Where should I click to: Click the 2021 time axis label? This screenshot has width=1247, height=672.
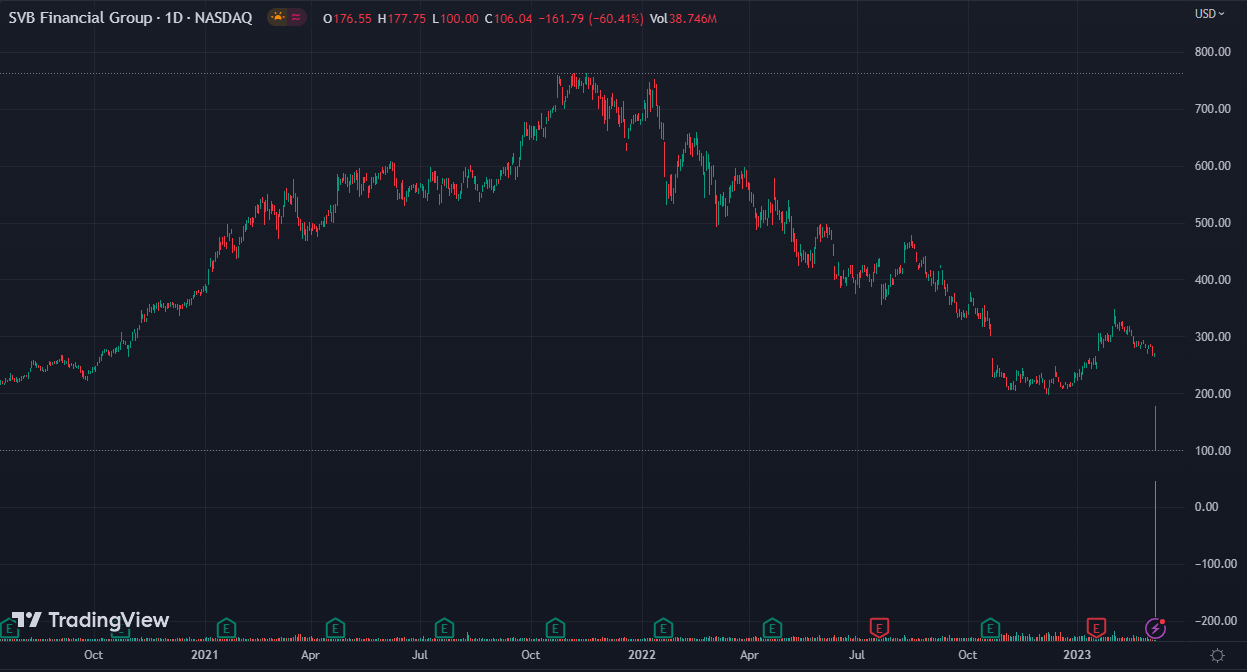204,656
